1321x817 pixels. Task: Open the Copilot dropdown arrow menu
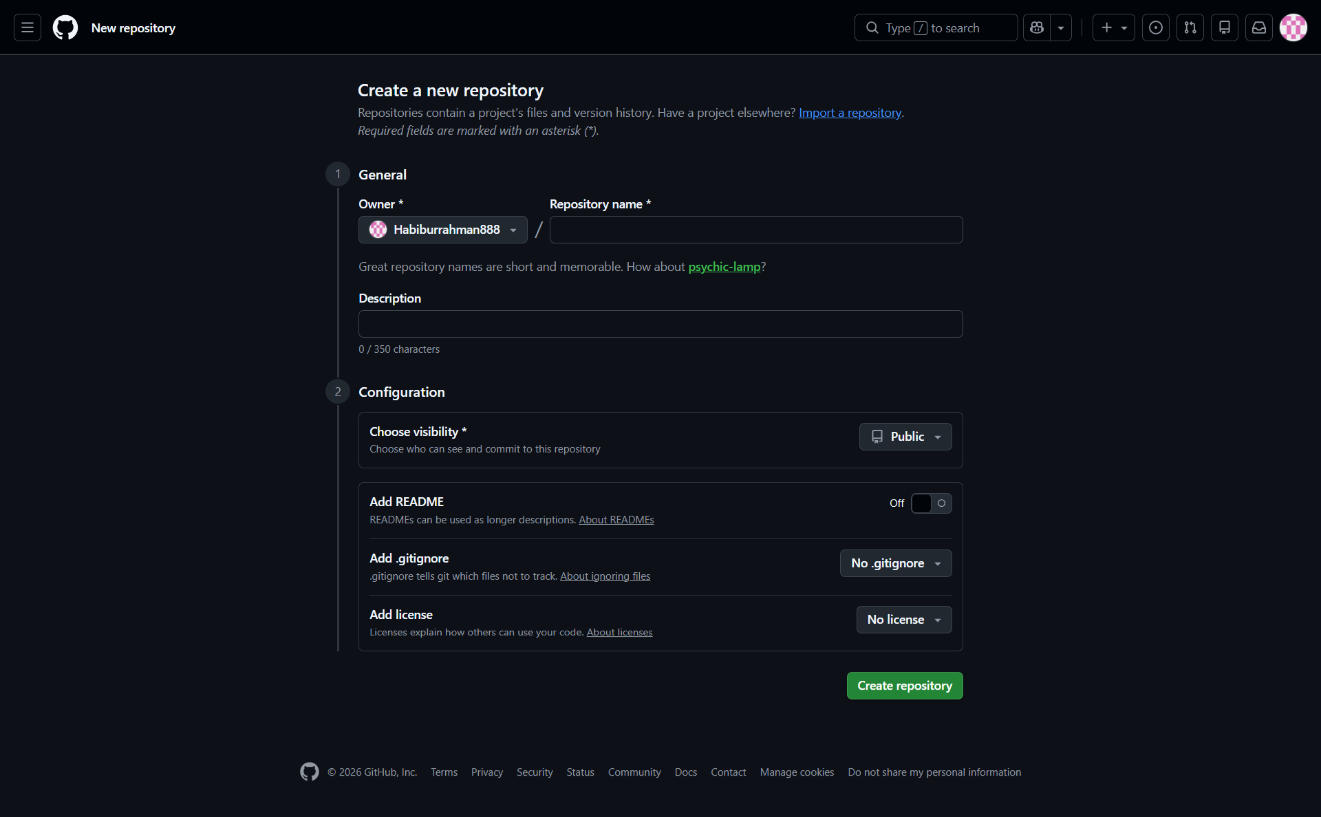pos(1061,28)
